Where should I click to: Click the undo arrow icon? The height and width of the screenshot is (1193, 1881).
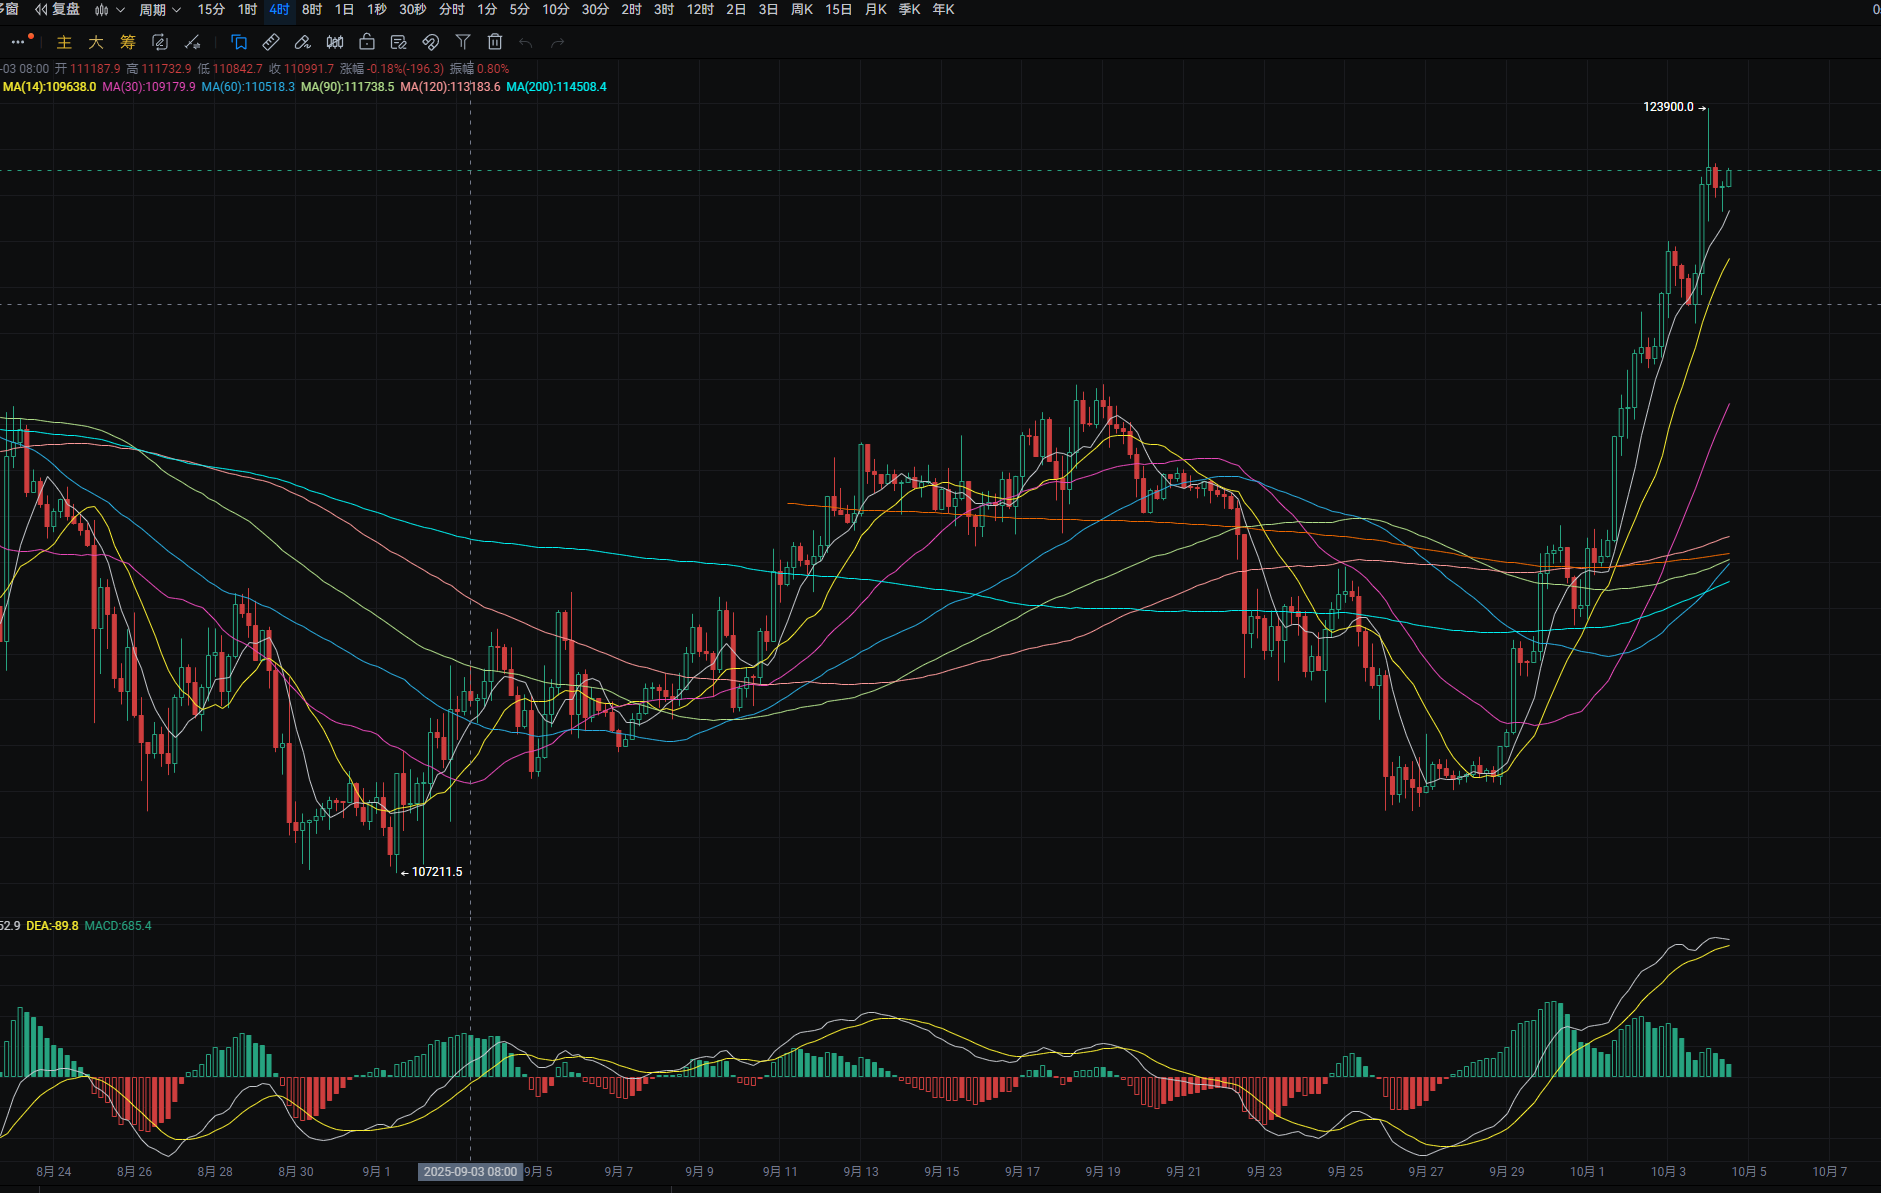pyautogui.click(x=526, y=42)
